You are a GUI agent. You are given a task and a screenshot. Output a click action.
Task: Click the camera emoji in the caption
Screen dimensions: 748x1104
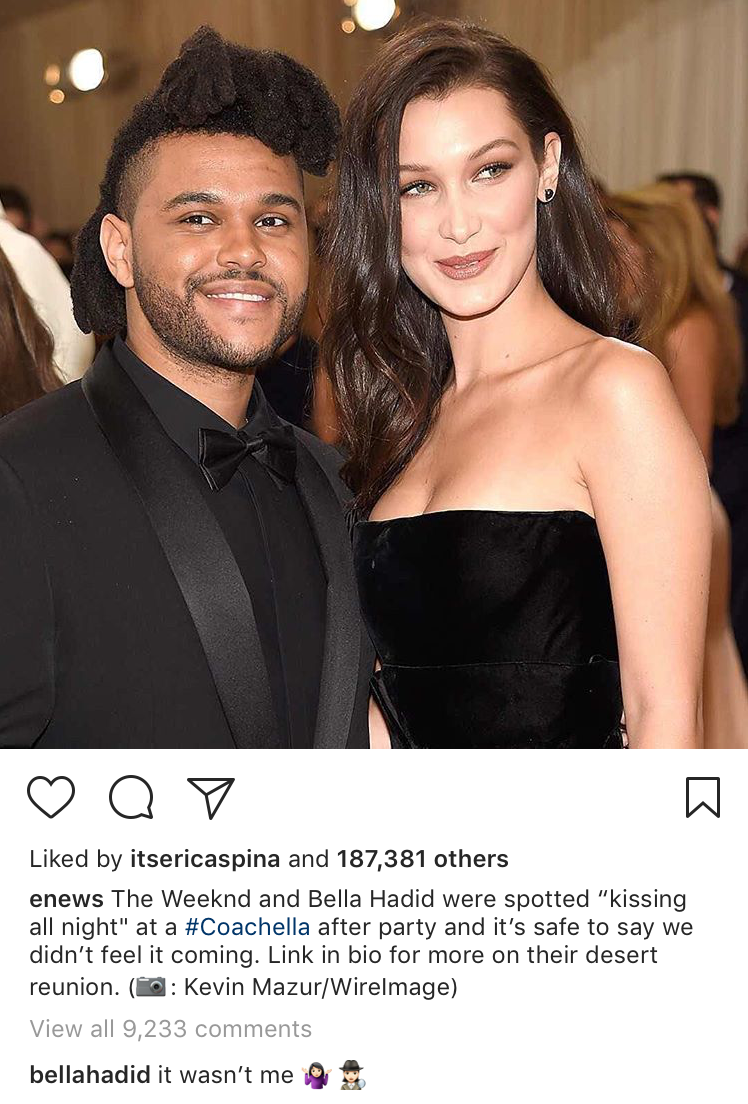tap(150, 986)
